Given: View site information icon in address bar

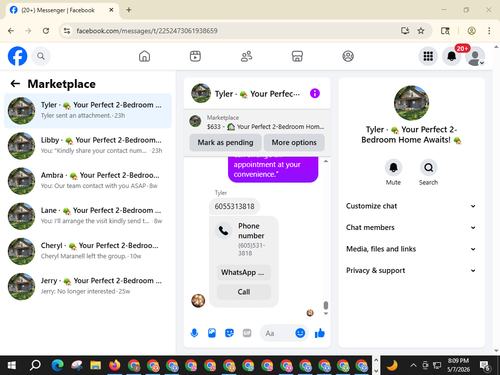Looking at the screenshot, I should pyautogui.click(x=67, y=31).
